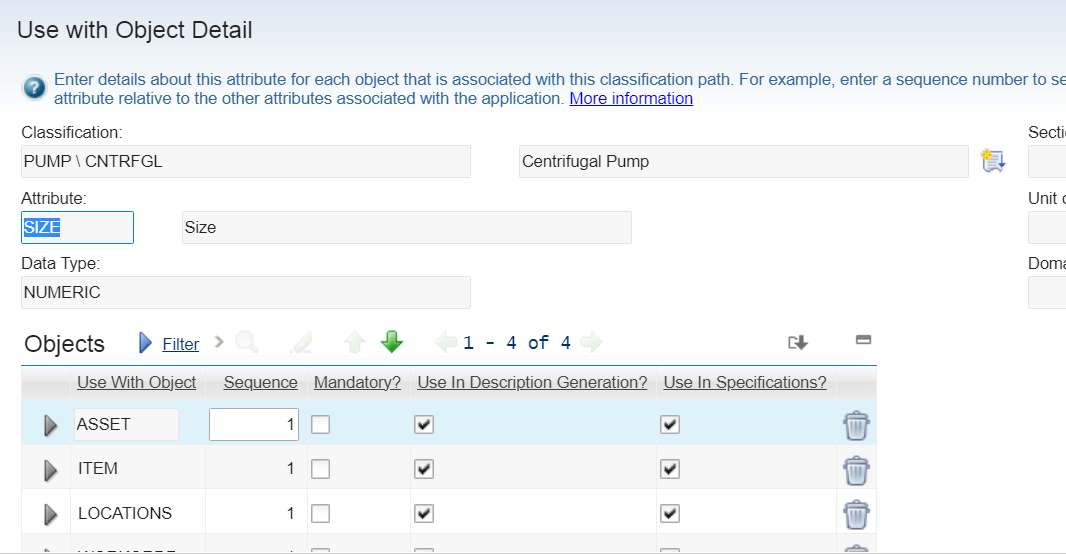Delete the ITEM row with trash icon
The height and width of the screenshot is (554, 1066).
(x=856, y=469)
